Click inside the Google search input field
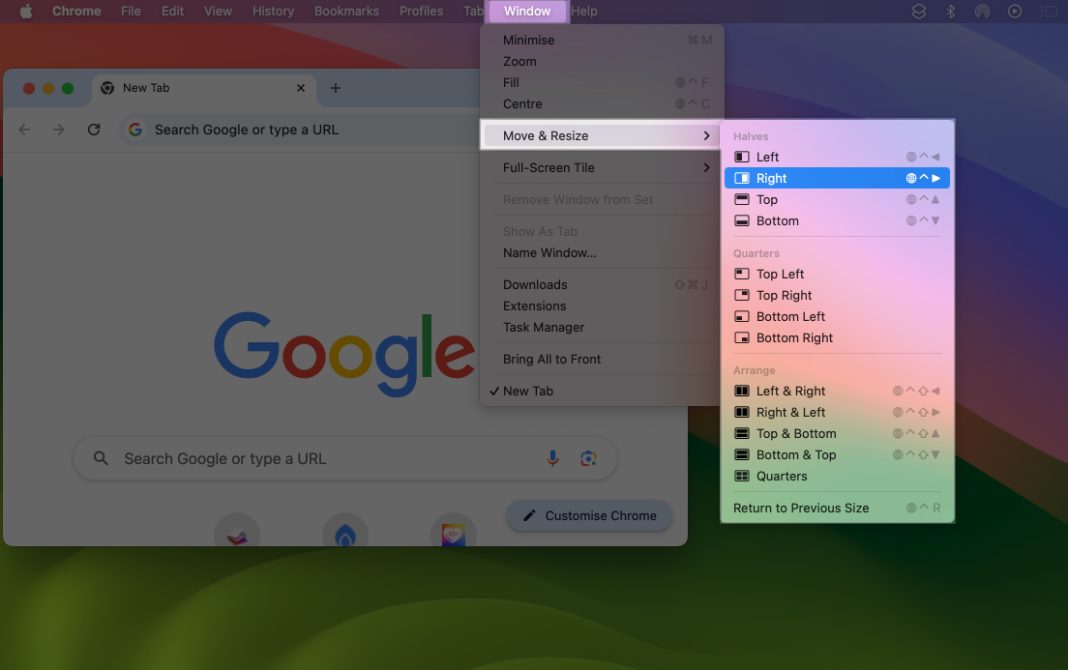 300,458
